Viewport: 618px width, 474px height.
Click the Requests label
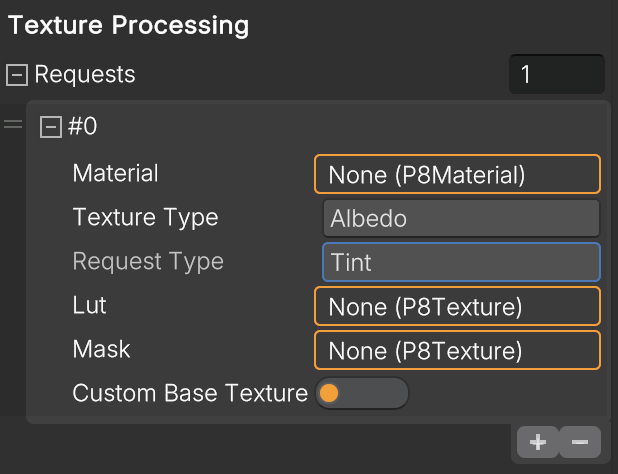(85, 74)
